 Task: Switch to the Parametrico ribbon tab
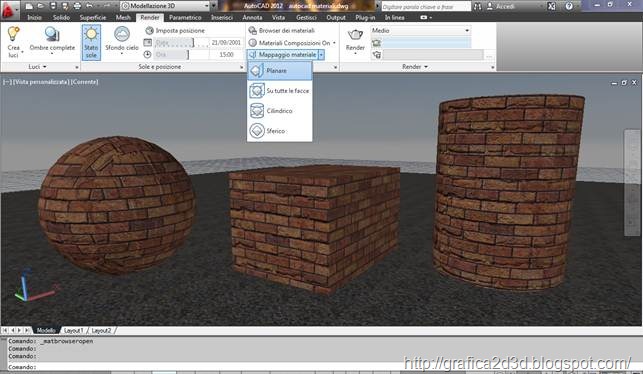(x=185, y=18)
